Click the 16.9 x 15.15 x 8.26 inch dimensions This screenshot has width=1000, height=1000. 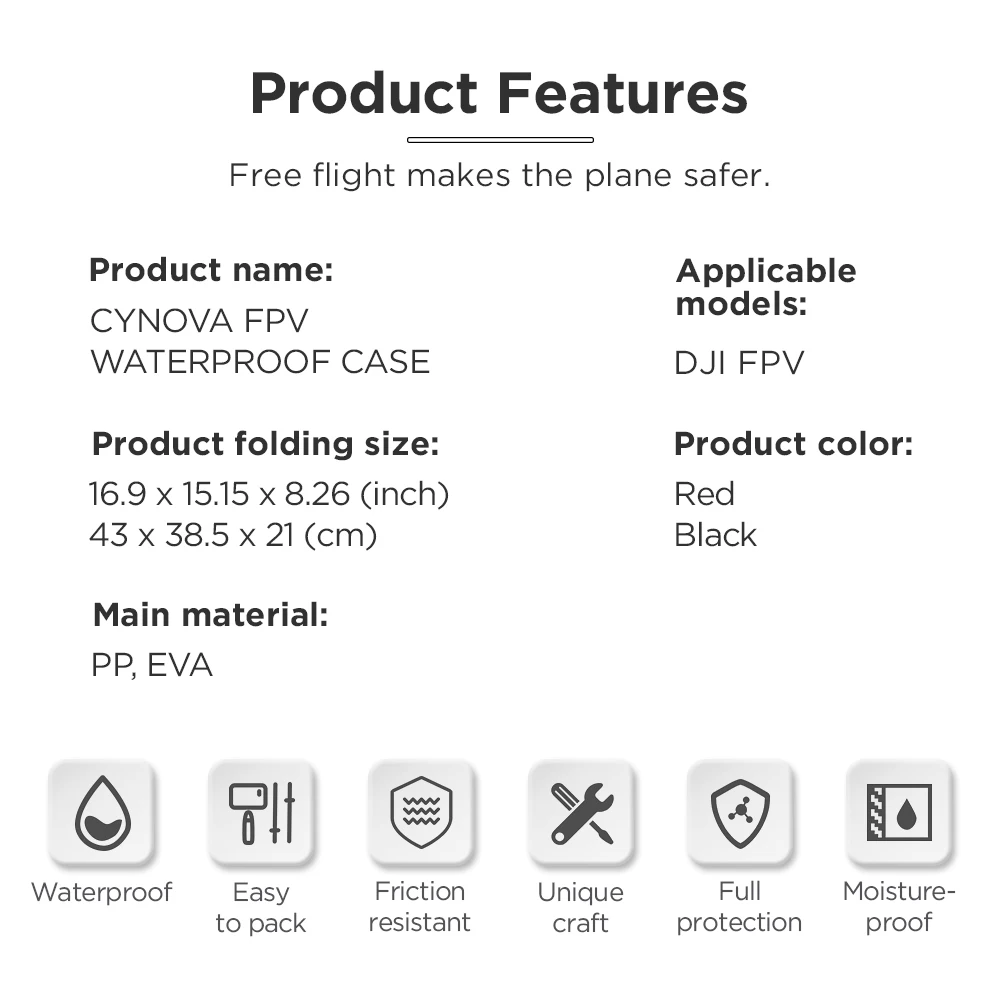(269, 494)
